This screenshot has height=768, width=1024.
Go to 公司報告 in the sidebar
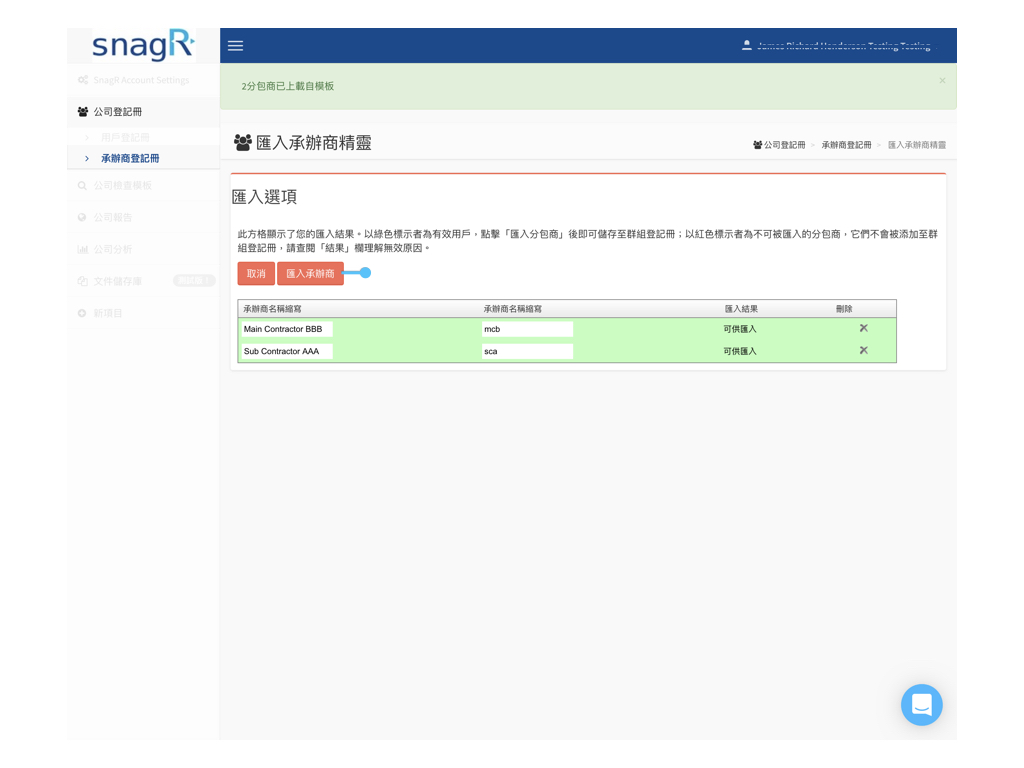112,217
